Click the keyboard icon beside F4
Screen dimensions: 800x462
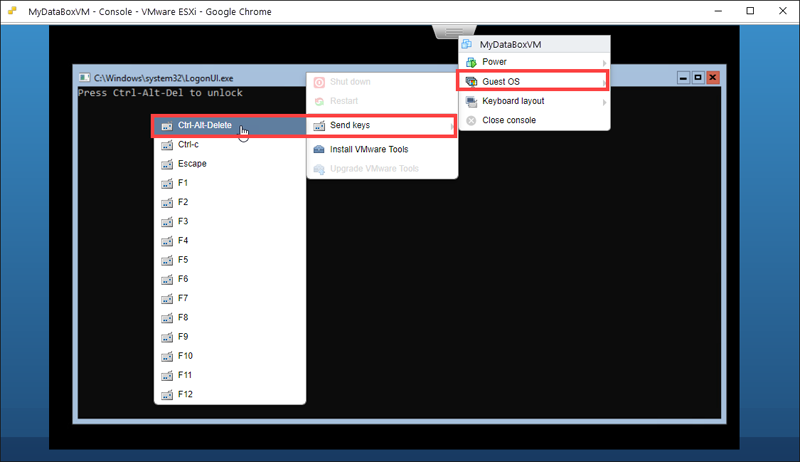click(x=167, y=241)
